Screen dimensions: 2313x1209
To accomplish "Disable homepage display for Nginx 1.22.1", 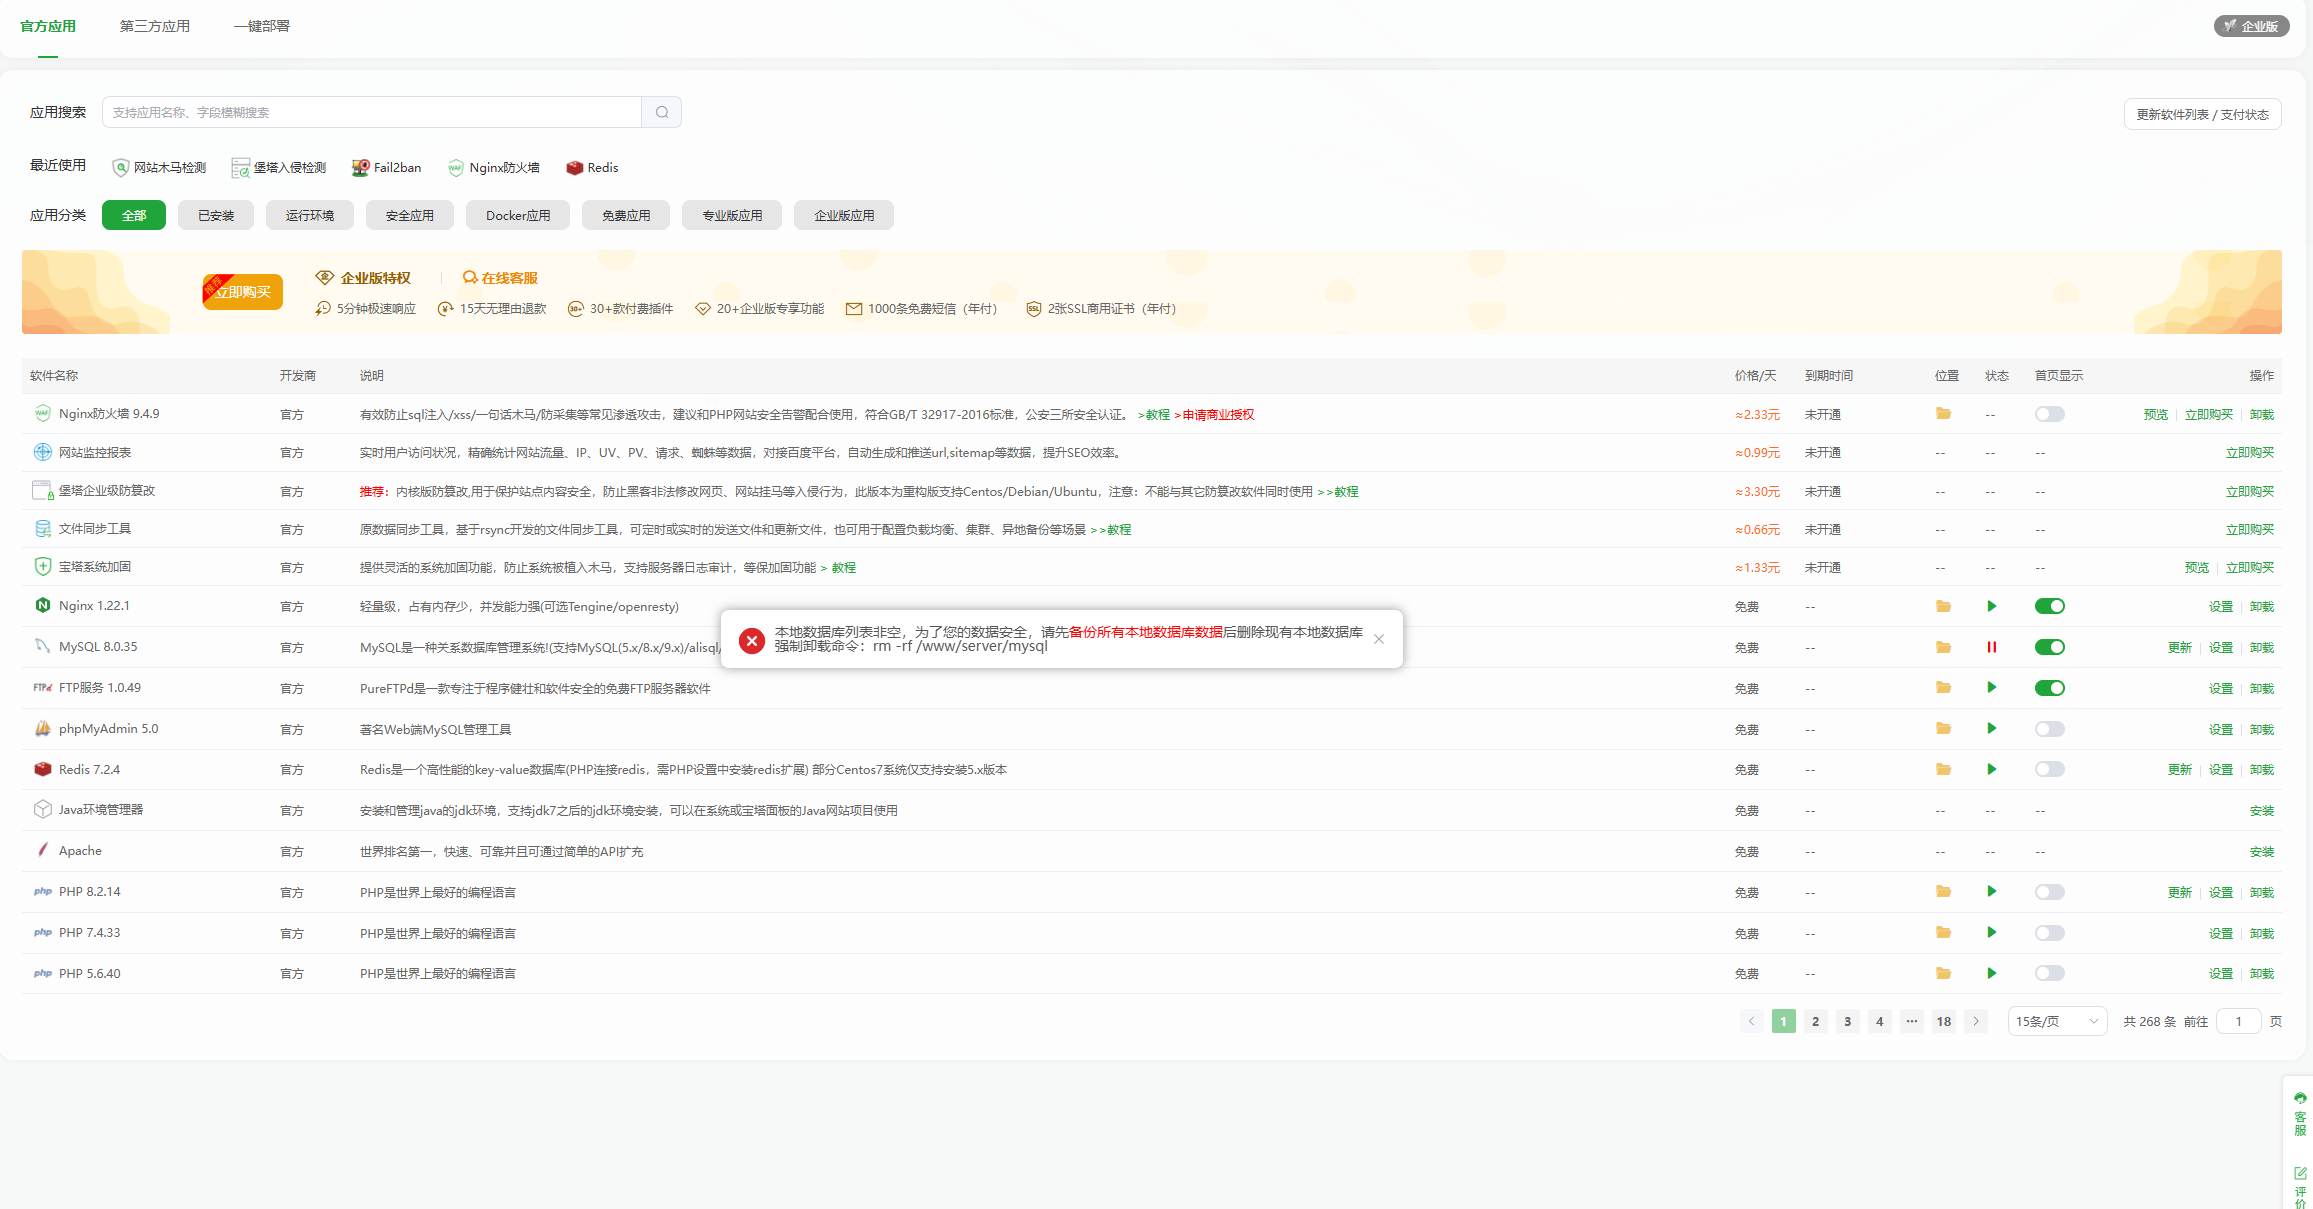I will tap(2050, 606).
